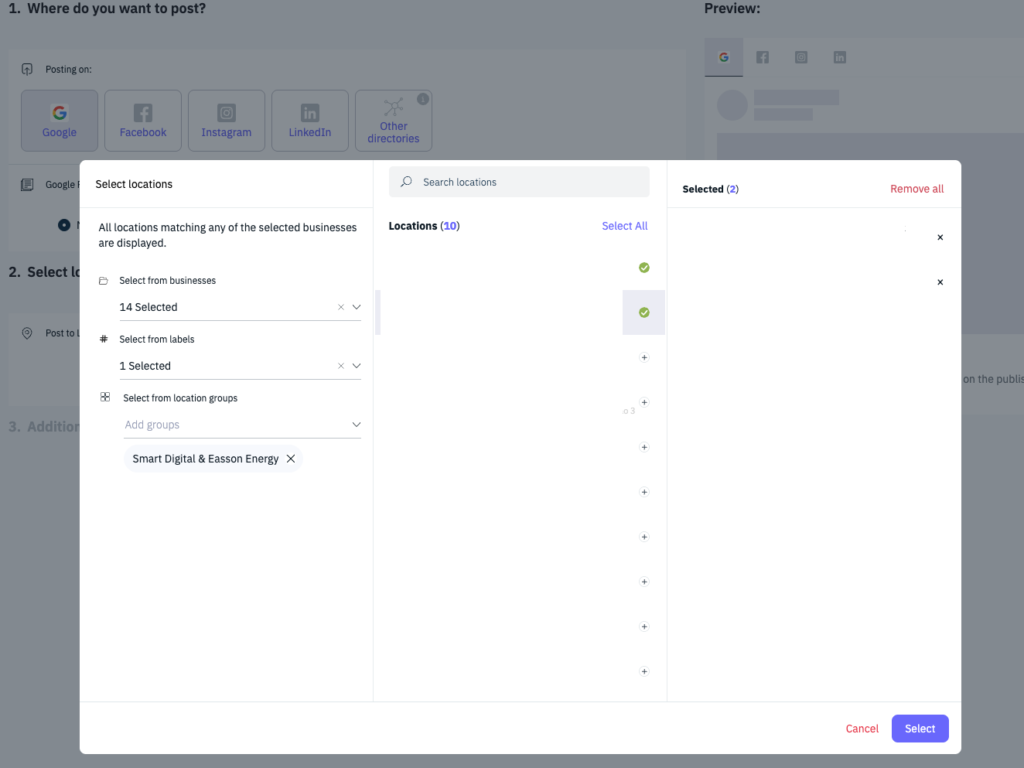The height and width of the screenshot is (768, 1024).
Task: Add the last location in the list
Action: 644,672
